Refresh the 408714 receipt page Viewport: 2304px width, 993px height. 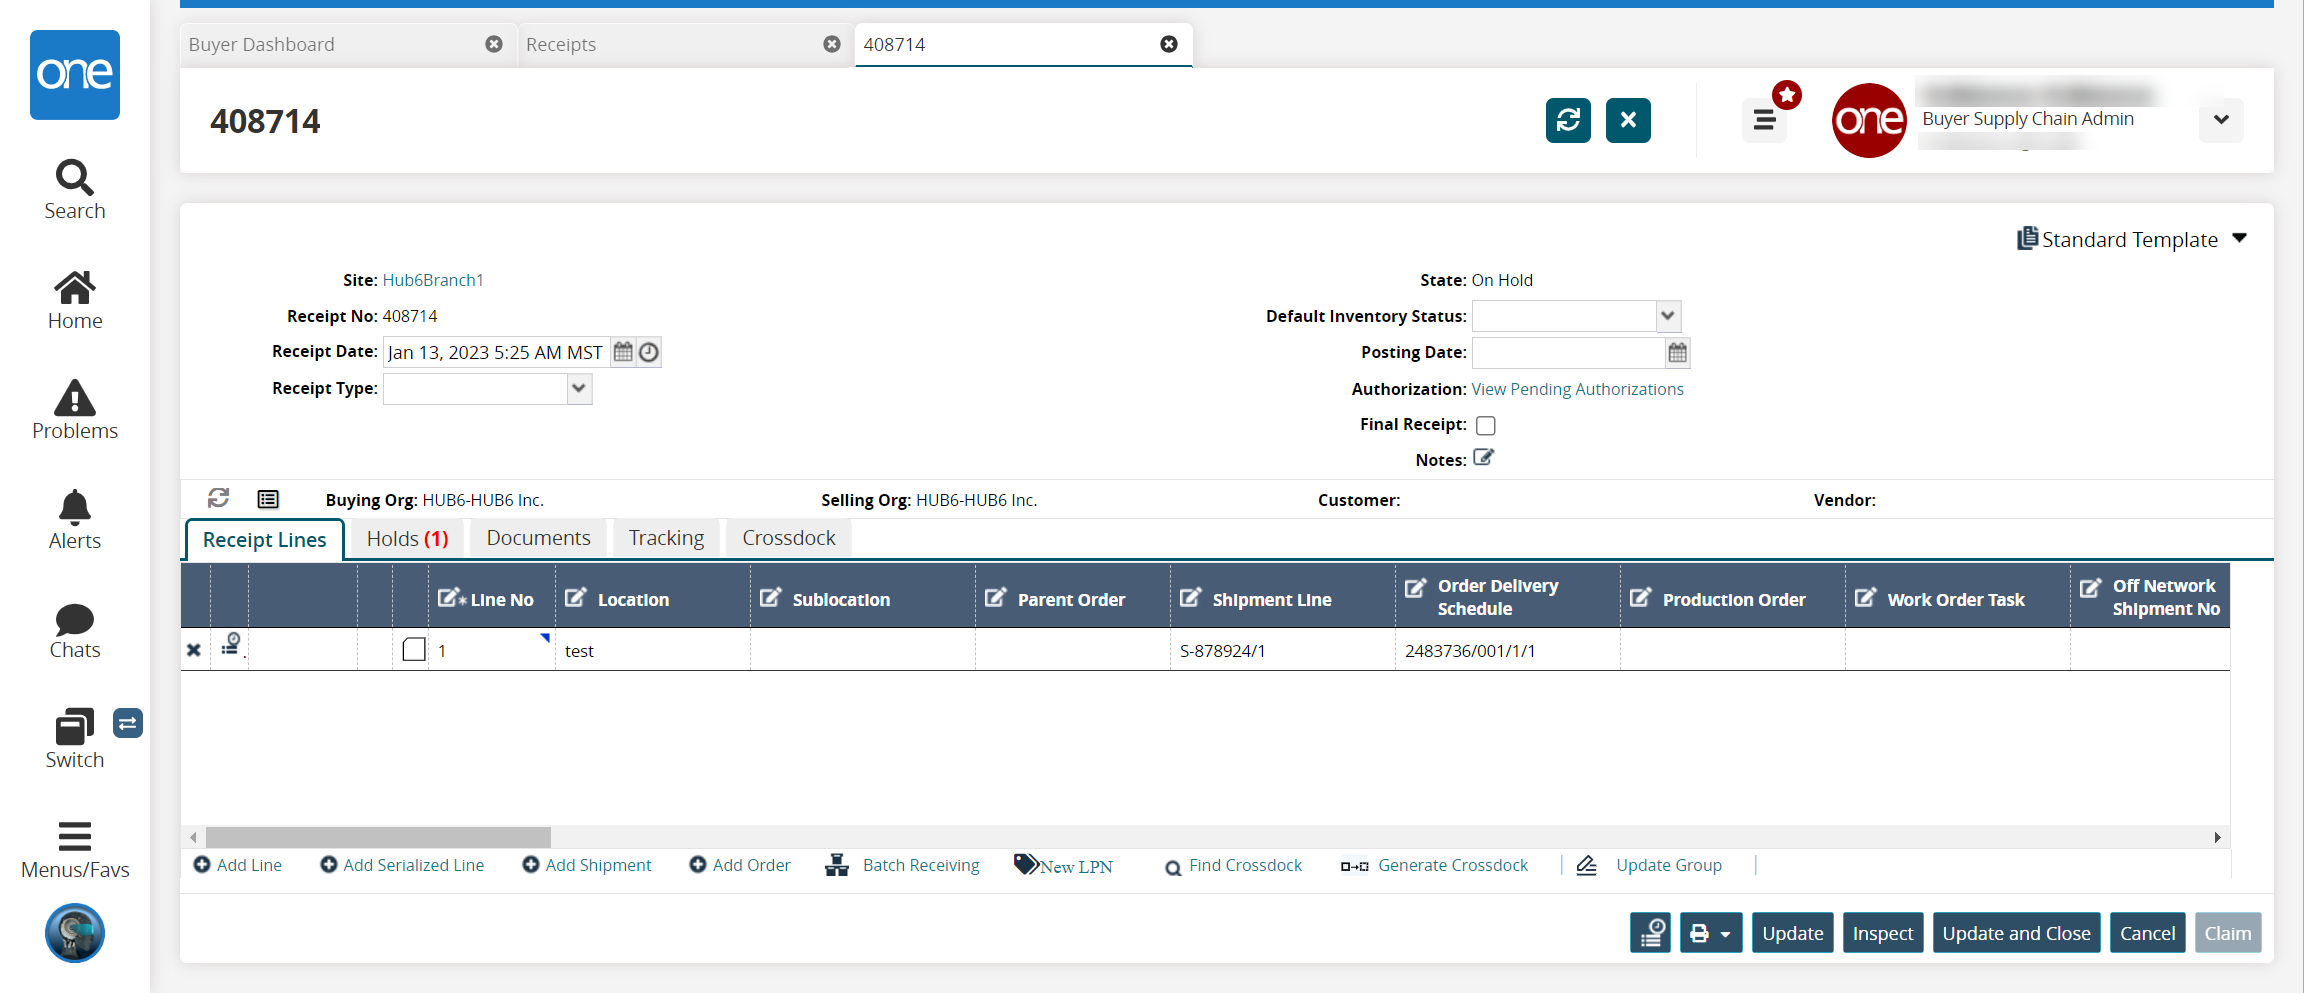pos(1568,120)
